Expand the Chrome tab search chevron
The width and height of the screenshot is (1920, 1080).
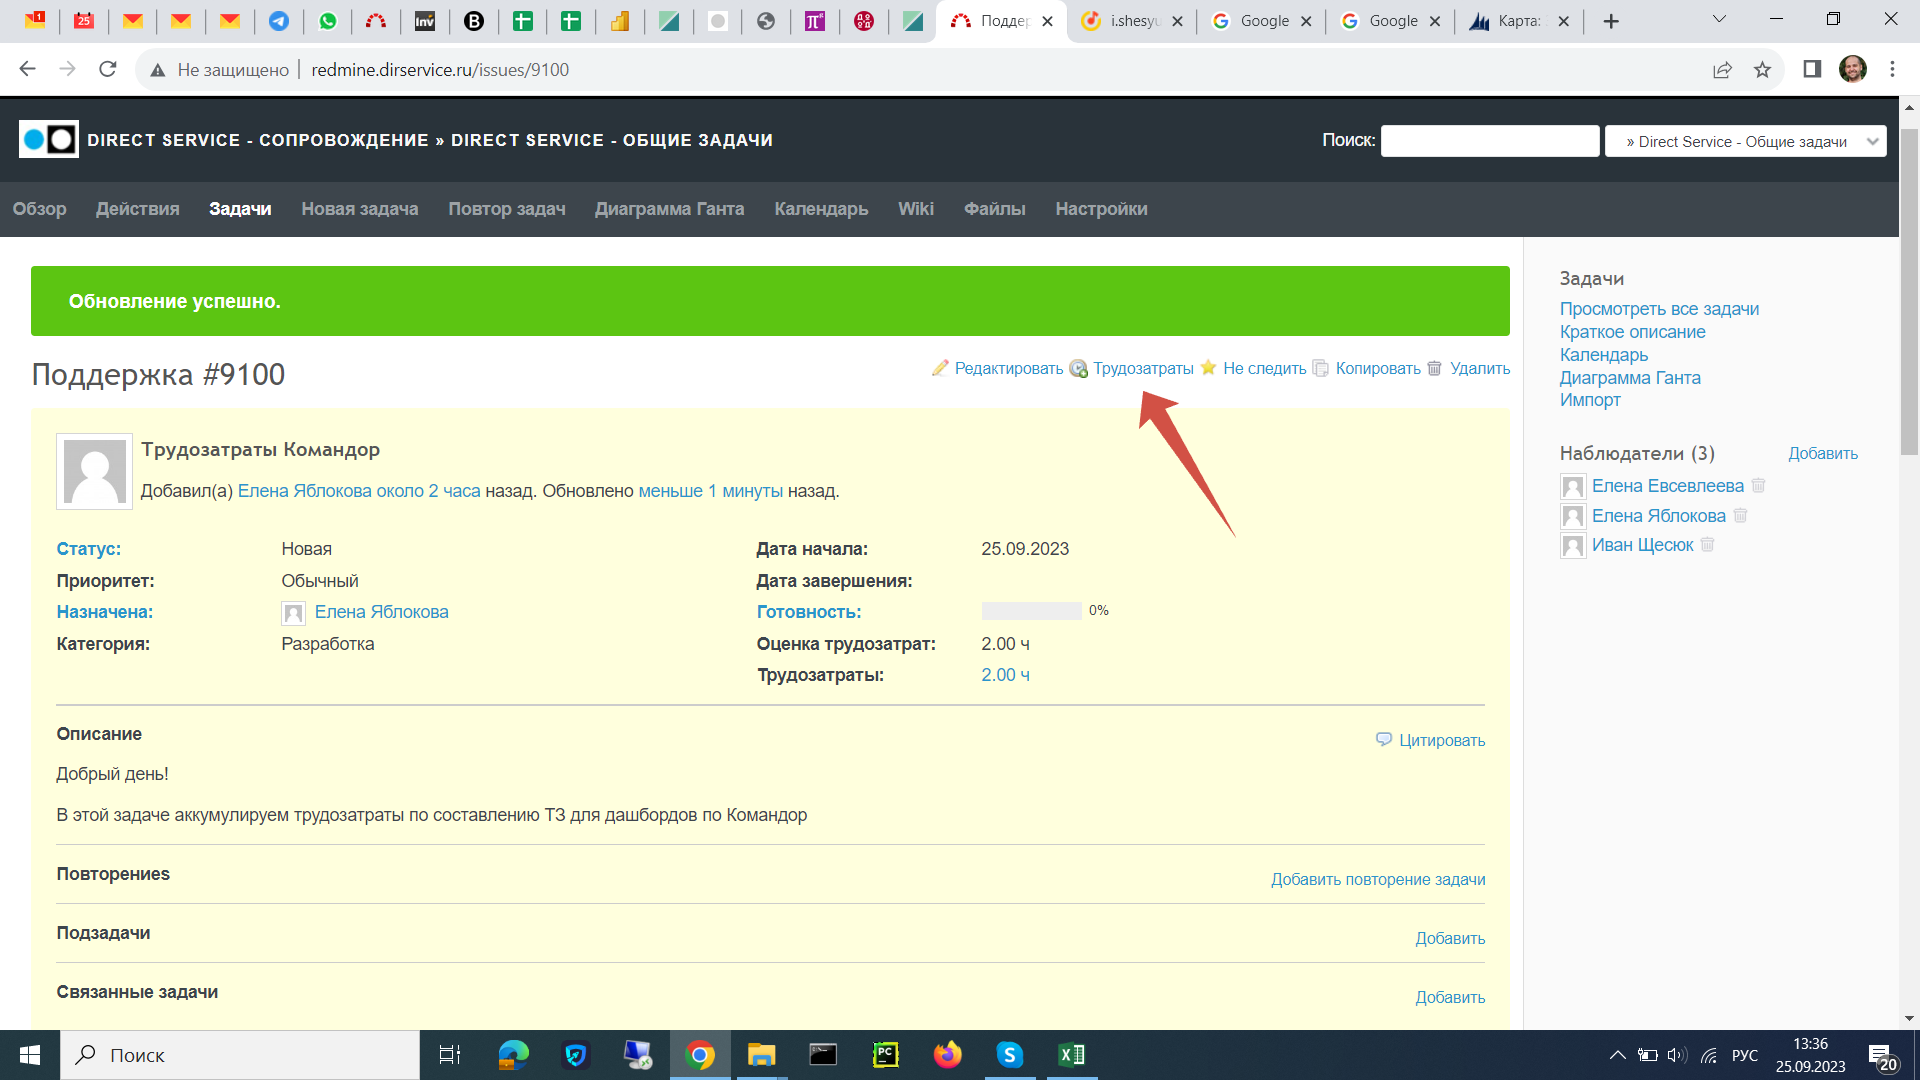pyautogui.click(x=1719, y=20)
